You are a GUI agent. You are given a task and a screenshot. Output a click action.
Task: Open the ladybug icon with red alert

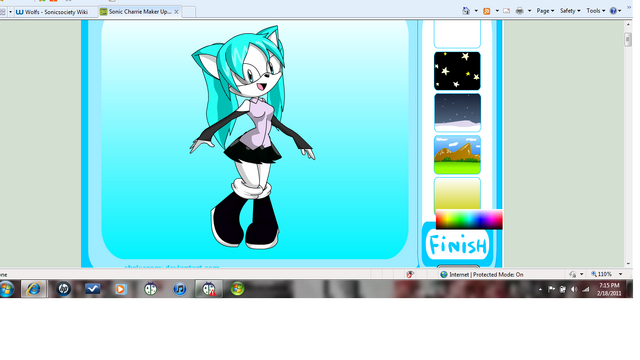coord(209,289)
